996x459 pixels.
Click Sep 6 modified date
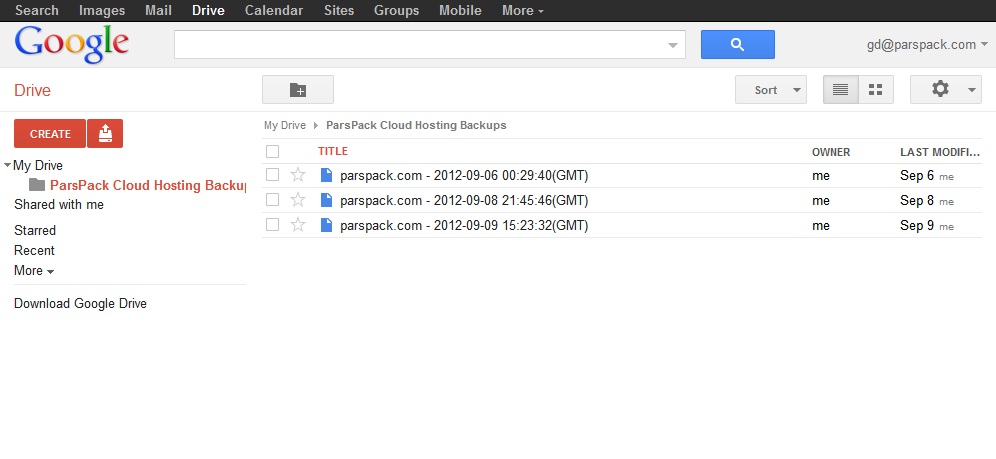(x=917, y=175)
